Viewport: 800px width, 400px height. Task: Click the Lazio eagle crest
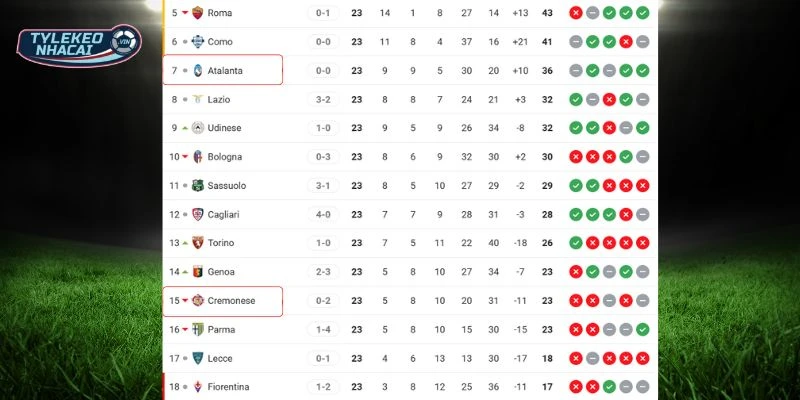(x=198, y=100)
